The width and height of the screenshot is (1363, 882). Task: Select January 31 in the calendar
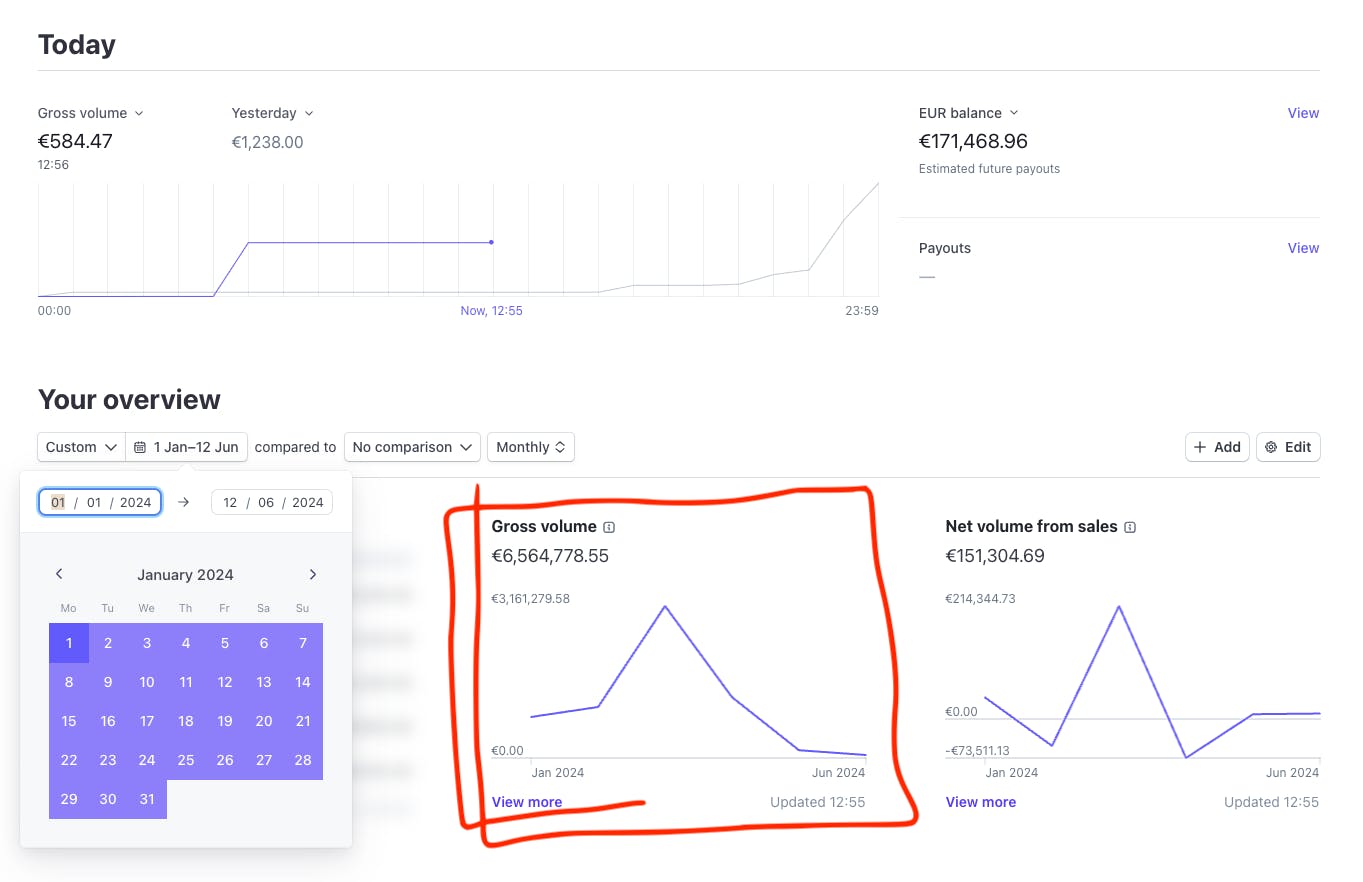tap(146, 799)
